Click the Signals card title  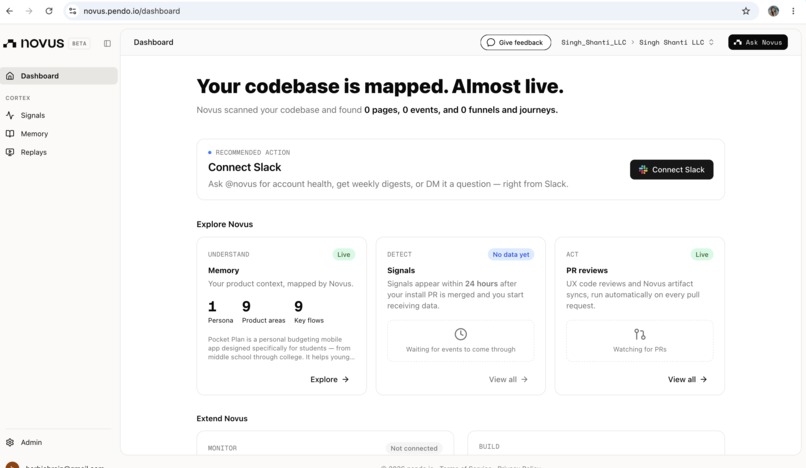click(401, 271)
